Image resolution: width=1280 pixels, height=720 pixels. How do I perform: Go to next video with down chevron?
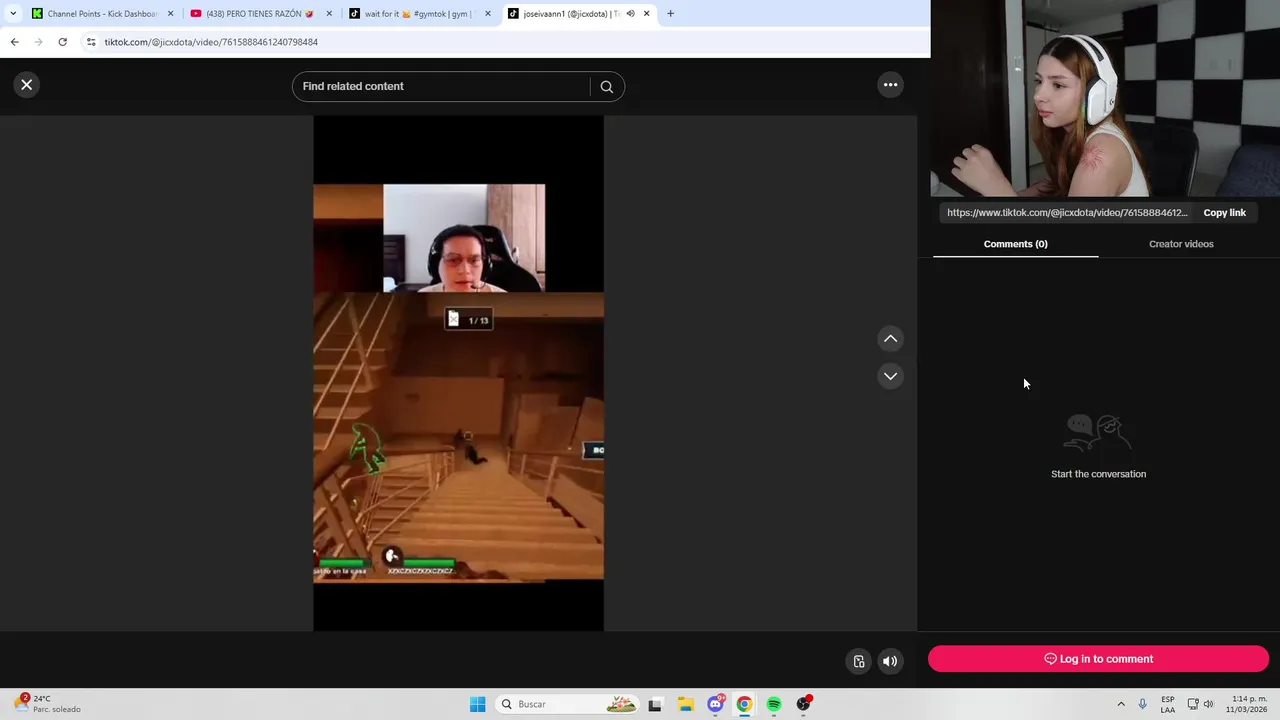pos(890,376)
